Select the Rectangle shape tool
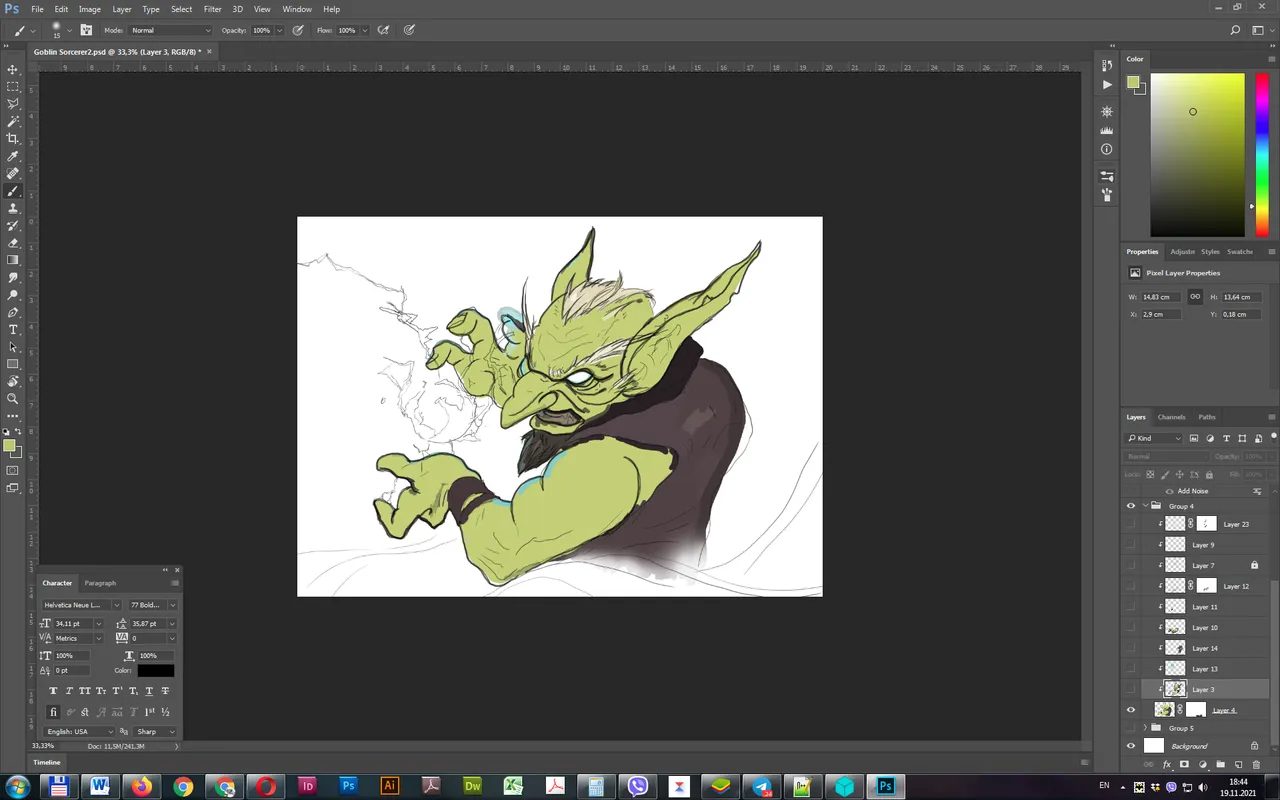The height and width of the screenshot is (800, 1280). click(13, 364)
